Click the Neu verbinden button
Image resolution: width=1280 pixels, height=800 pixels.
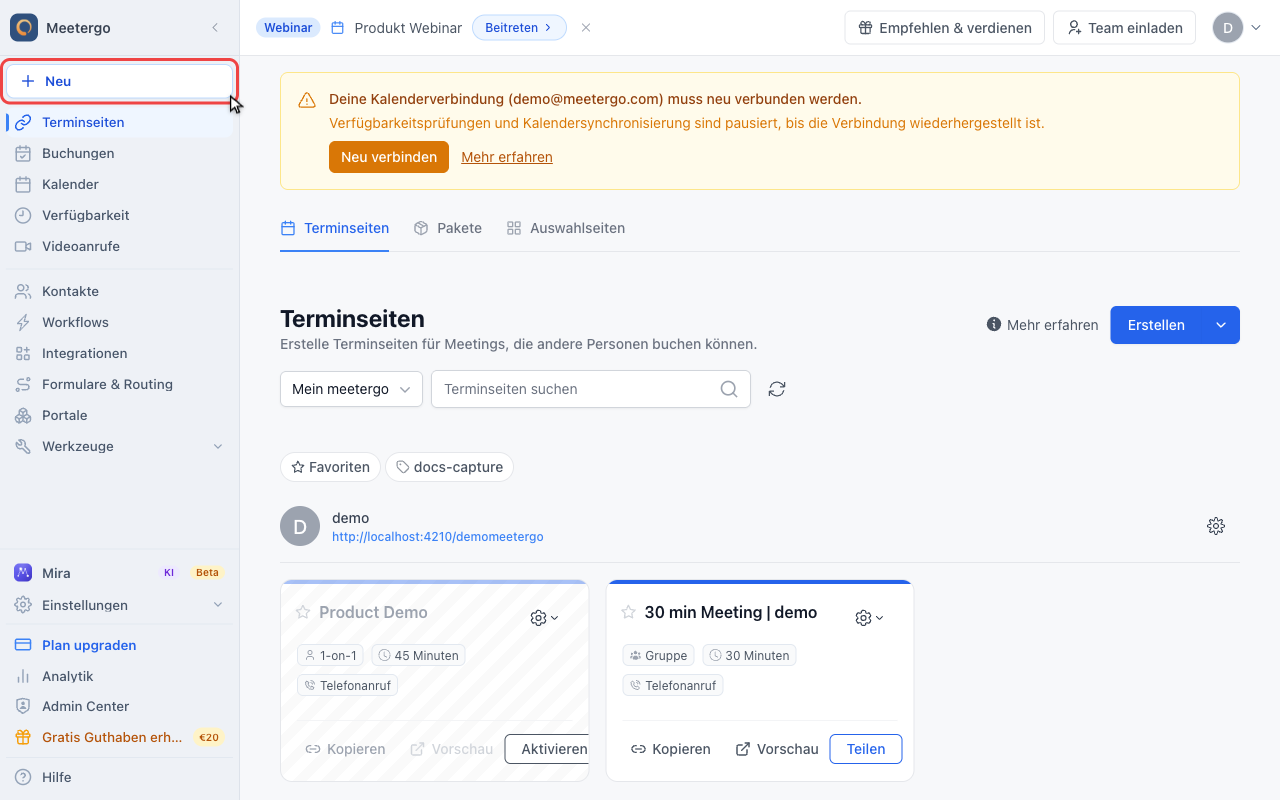(x=389, y=157)
